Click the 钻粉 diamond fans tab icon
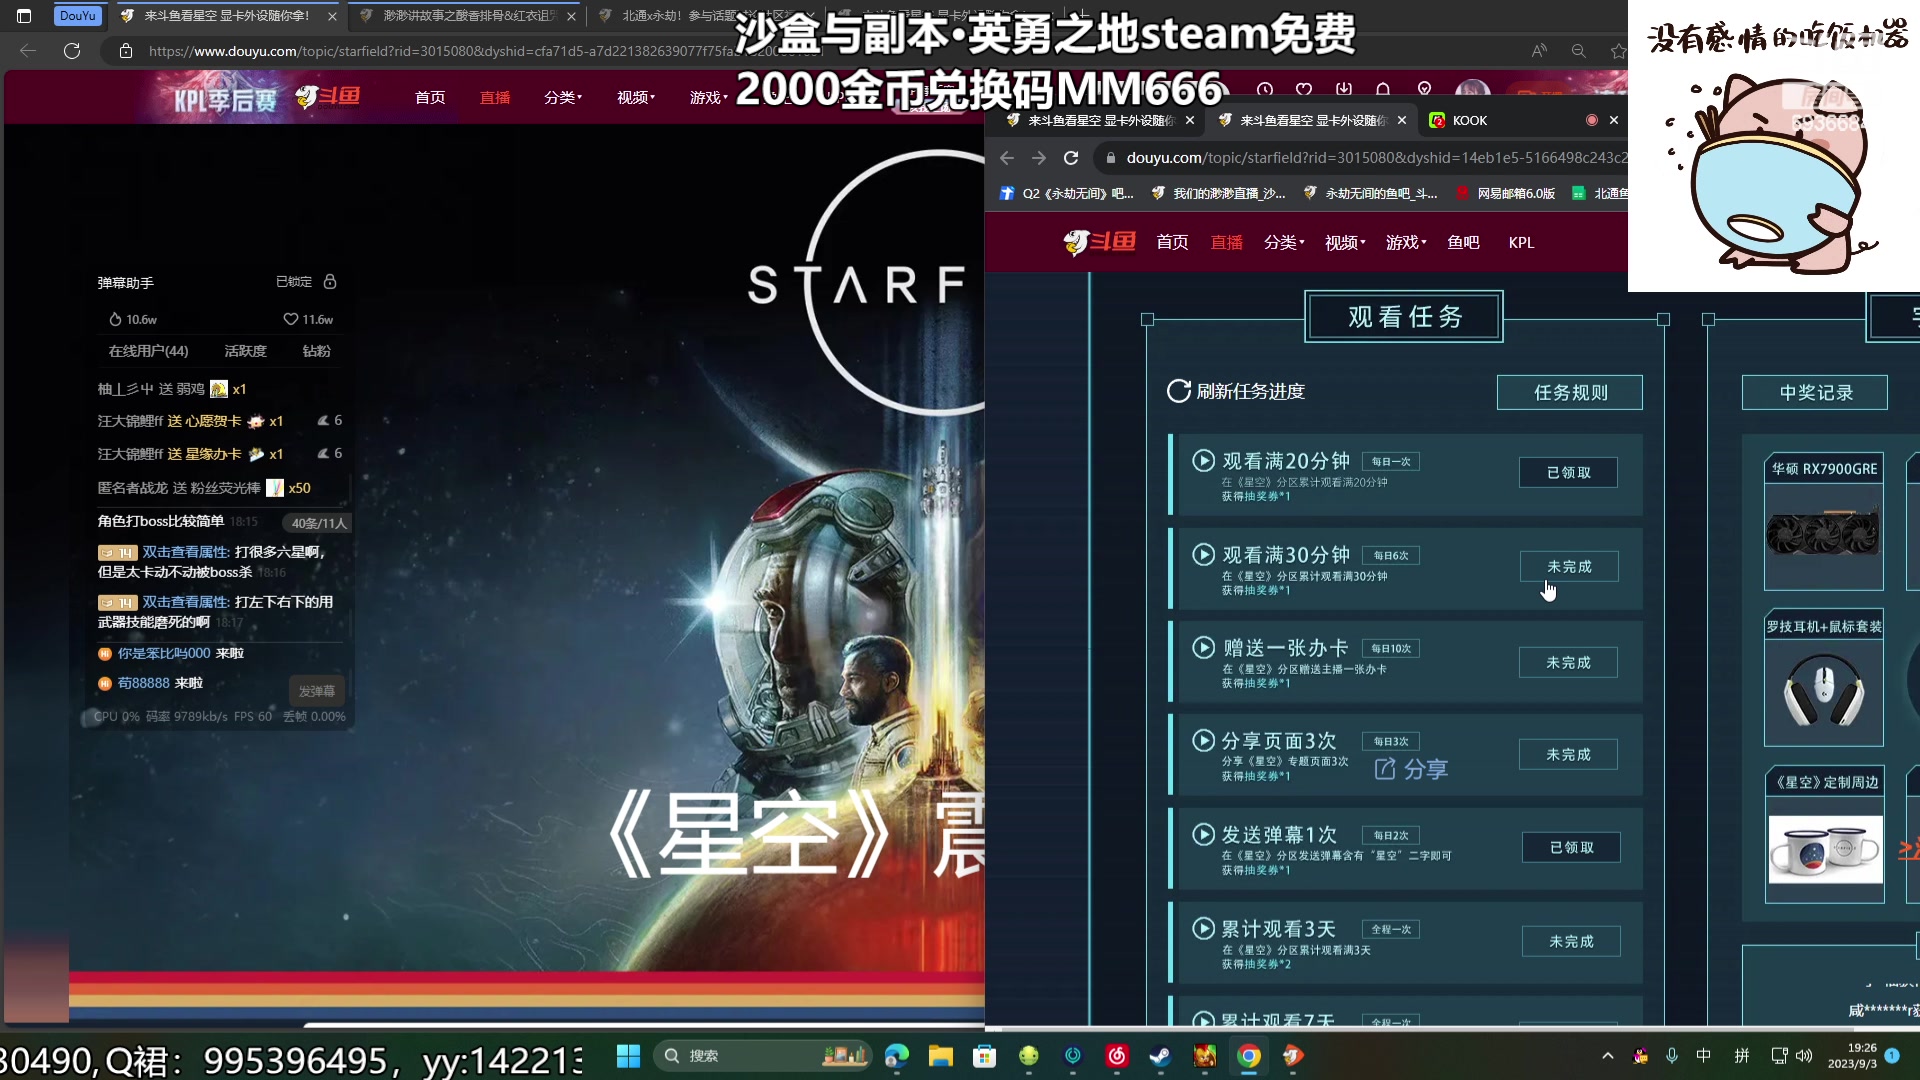 tap(316, 351)
